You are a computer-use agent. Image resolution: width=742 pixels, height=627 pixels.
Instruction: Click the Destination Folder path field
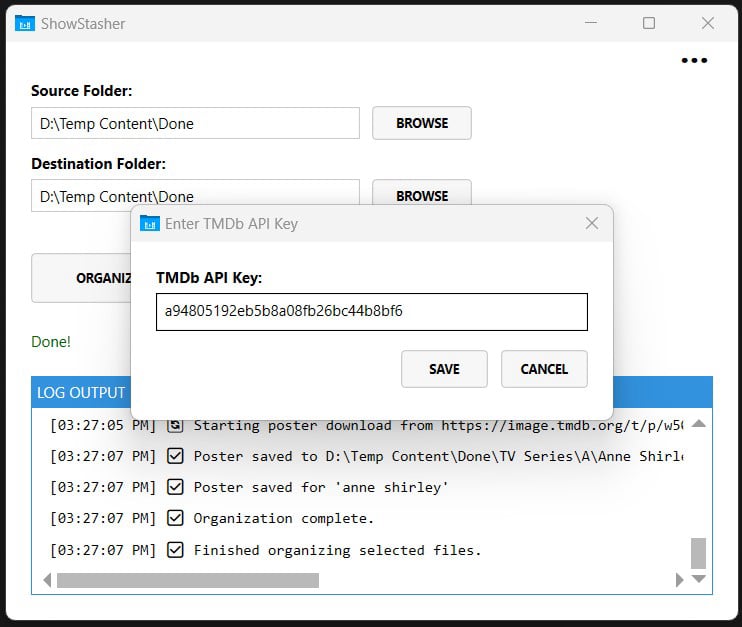point(195,193)
